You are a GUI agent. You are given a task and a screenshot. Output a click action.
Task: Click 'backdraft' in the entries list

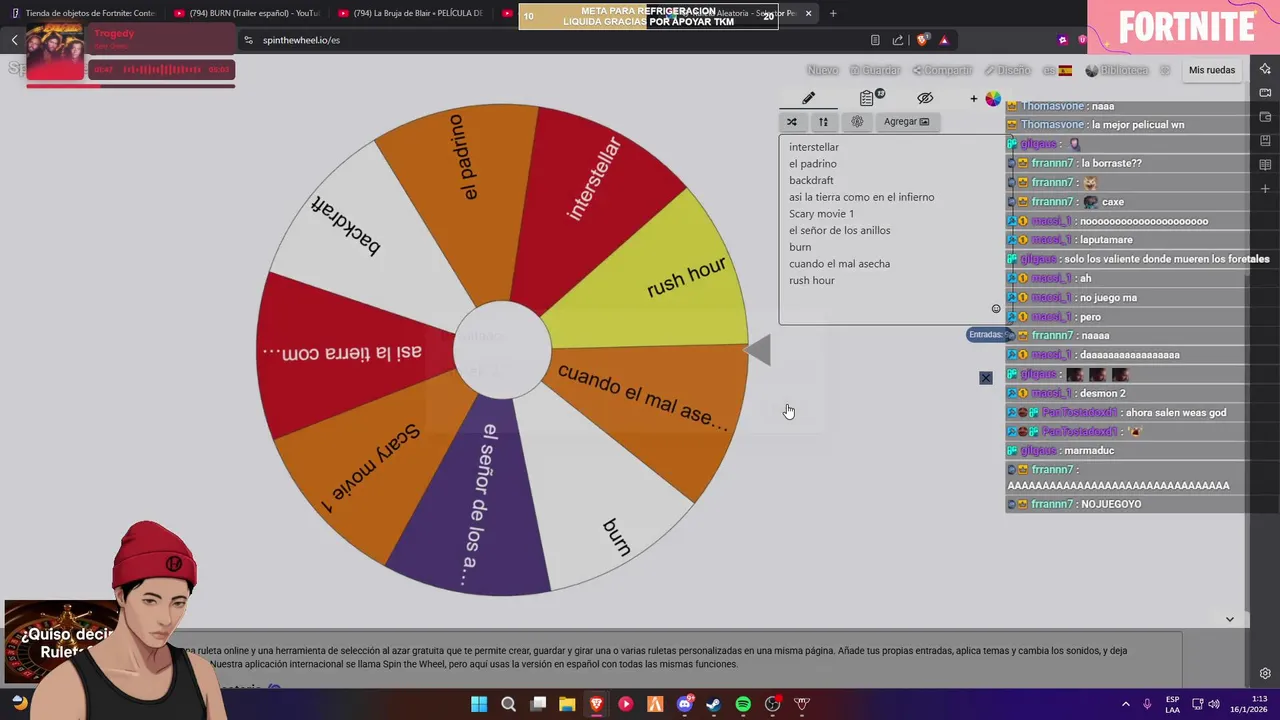click(x=811, y=181)
